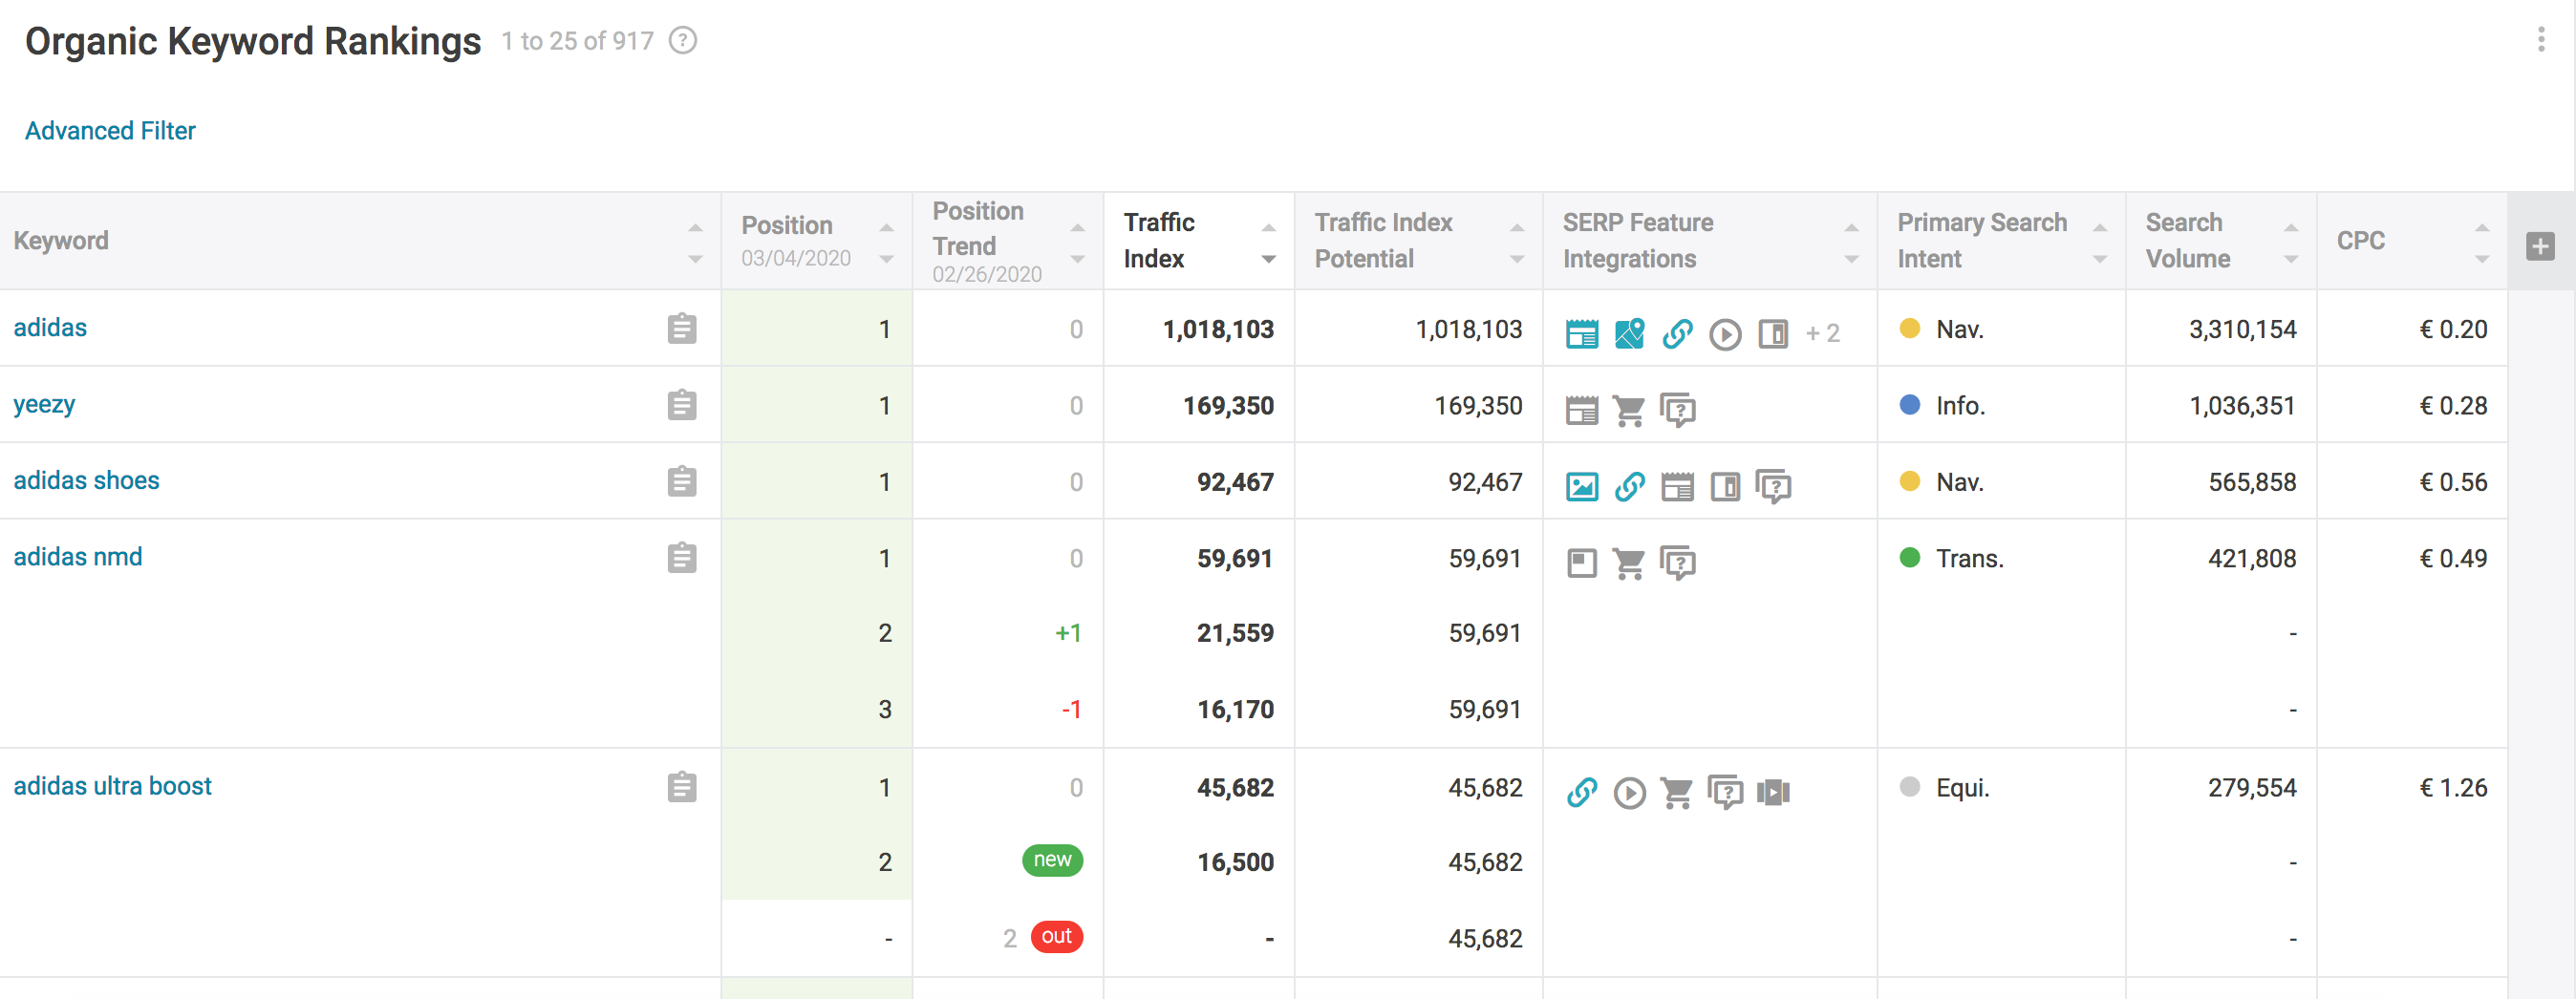Open the adidas ultra boost keyword link
The image size is (2576, 999).
pos(112,785)
